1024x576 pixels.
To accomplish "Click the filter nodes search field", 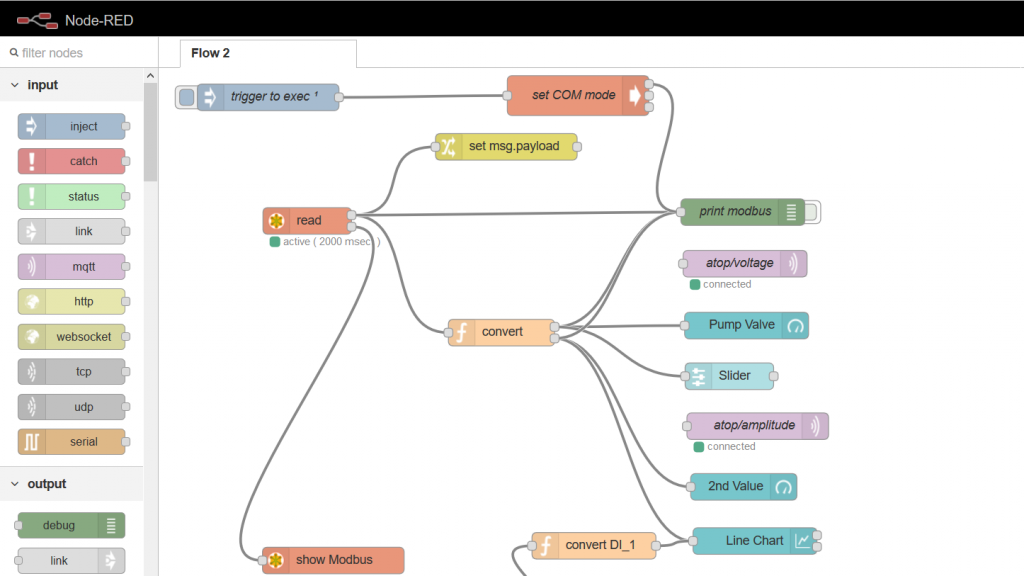I will tap(79, 52).
